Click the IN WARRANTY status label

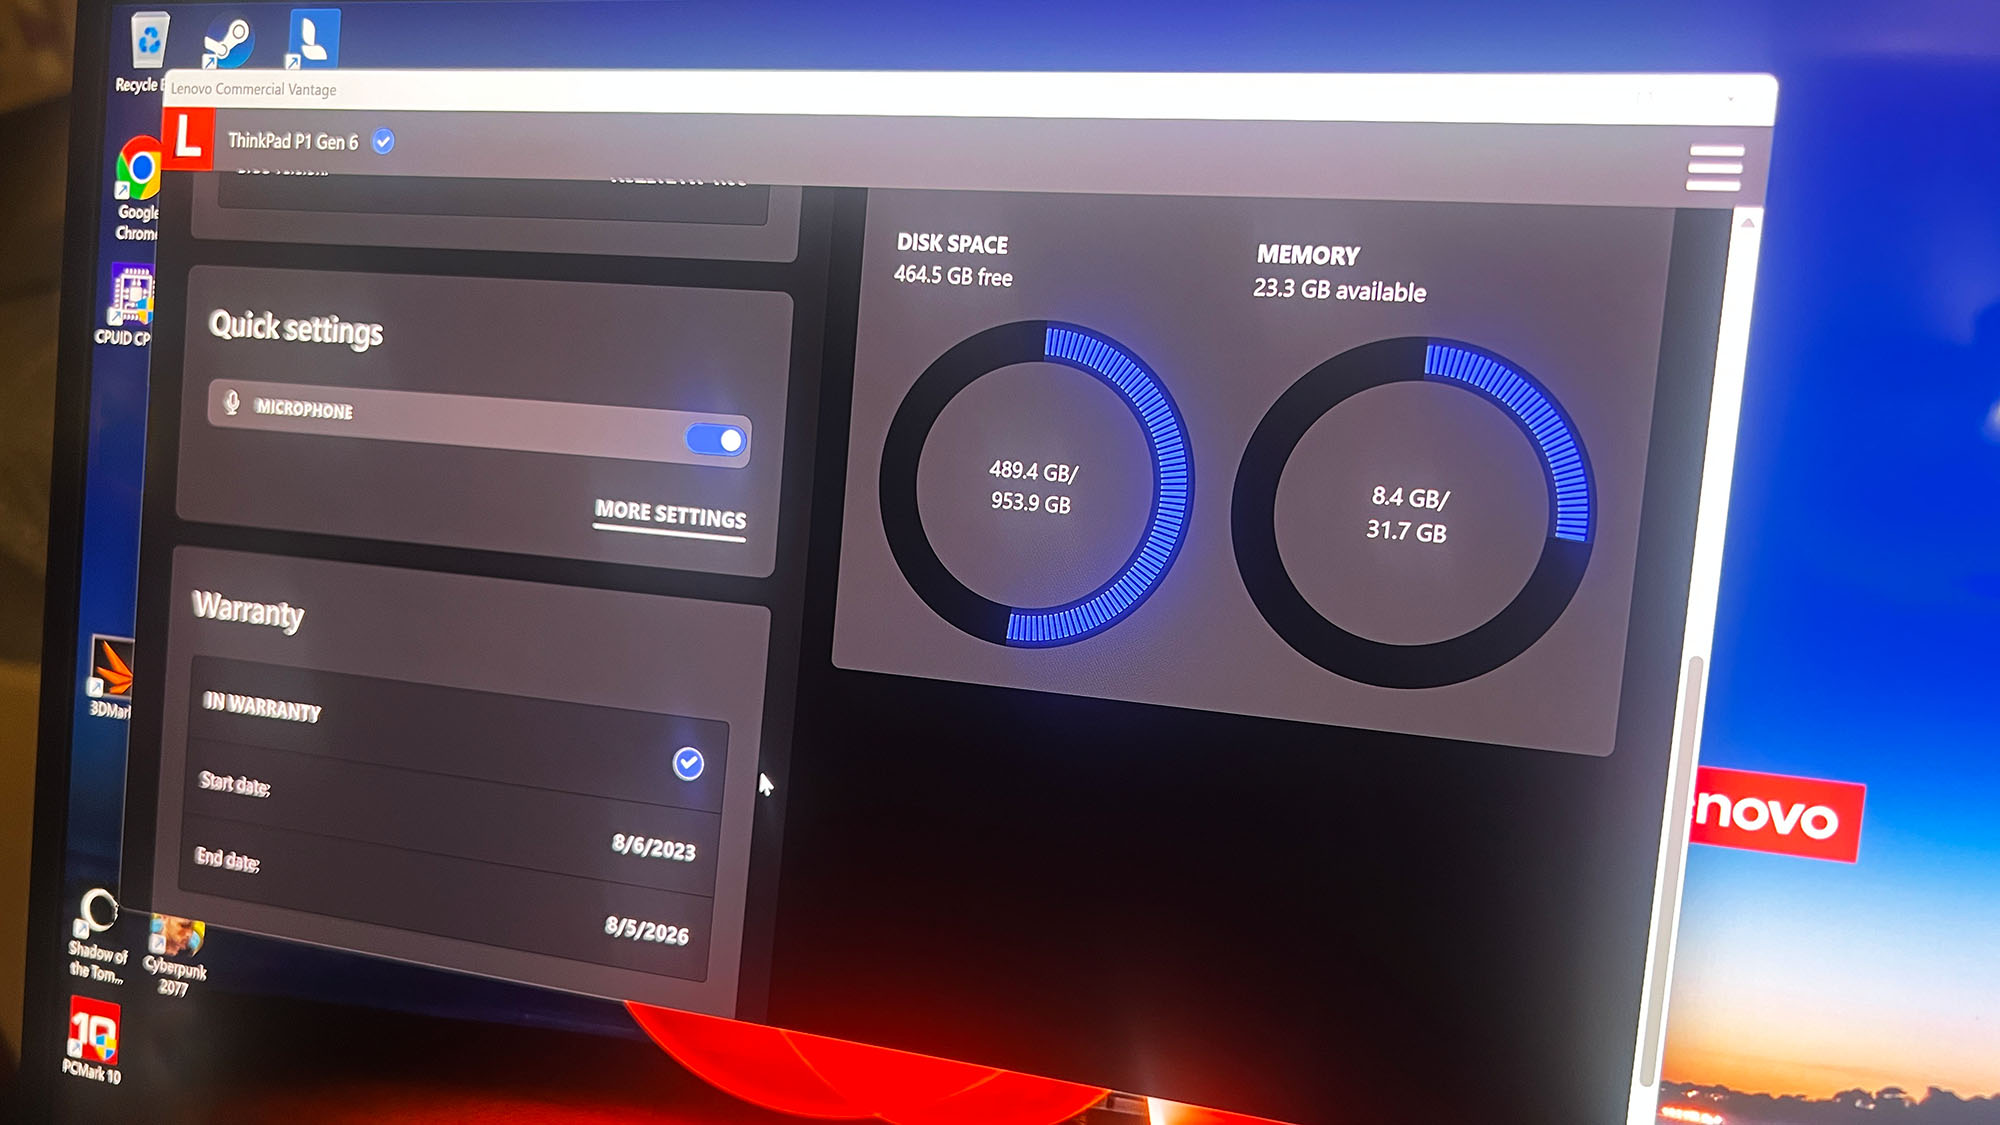coord(262,706)
